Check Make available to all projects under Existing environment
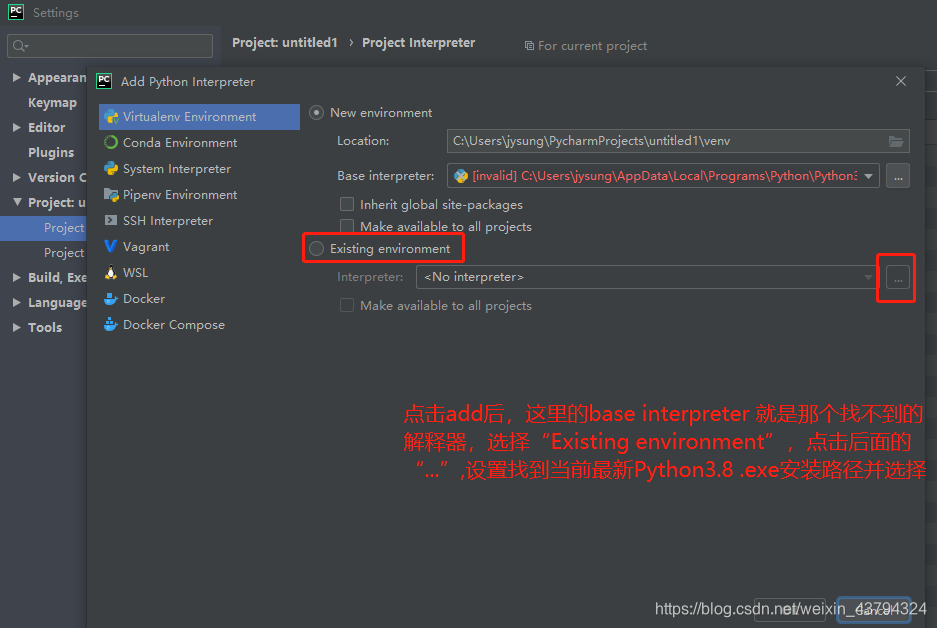The height and width of the screenshot is (628, 937). pos(347,305)
